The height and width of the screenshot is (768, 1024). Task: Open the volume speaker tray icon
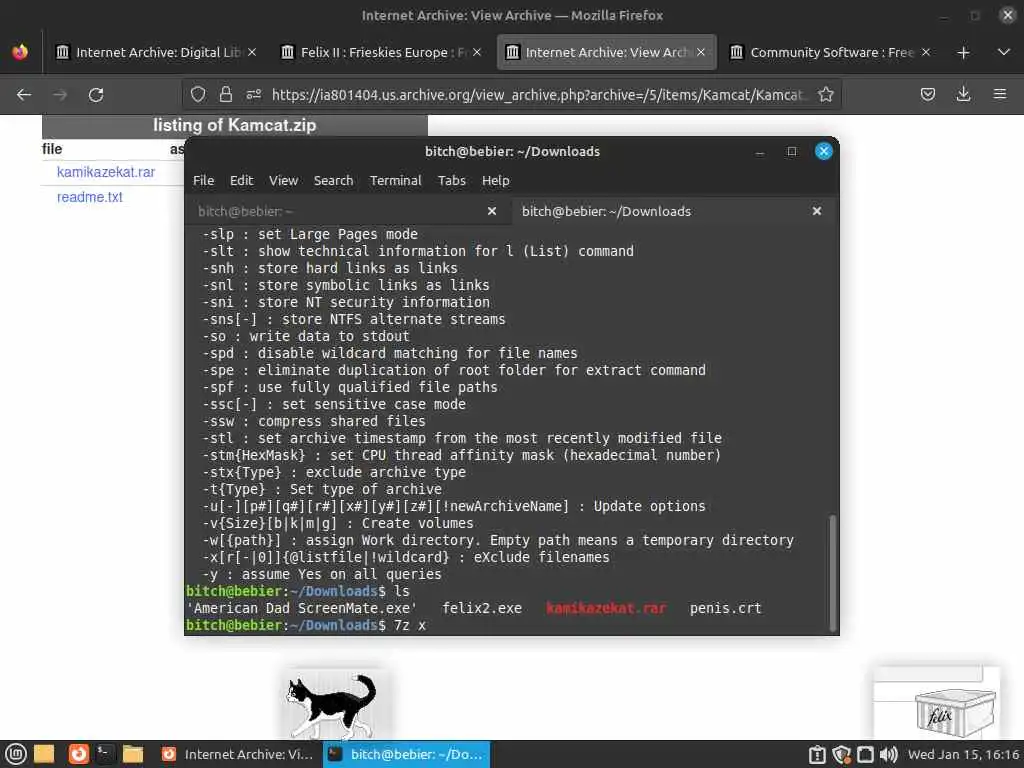click(888, 754)
